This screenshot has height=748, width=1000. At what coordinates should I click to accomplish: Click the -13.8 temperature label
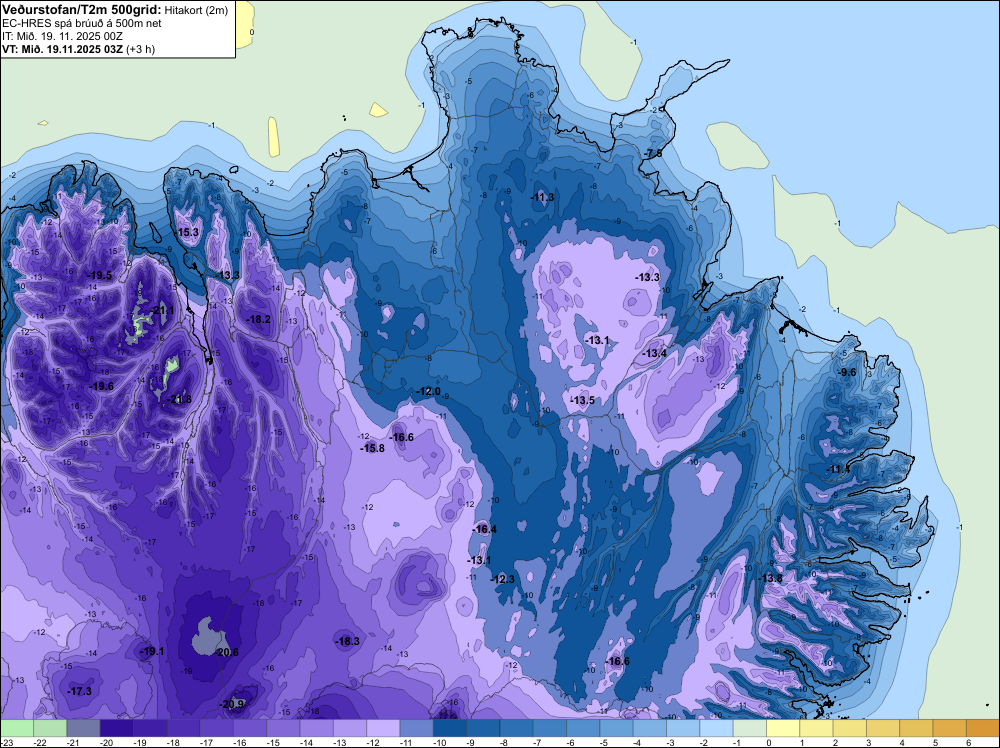[770, 578]
